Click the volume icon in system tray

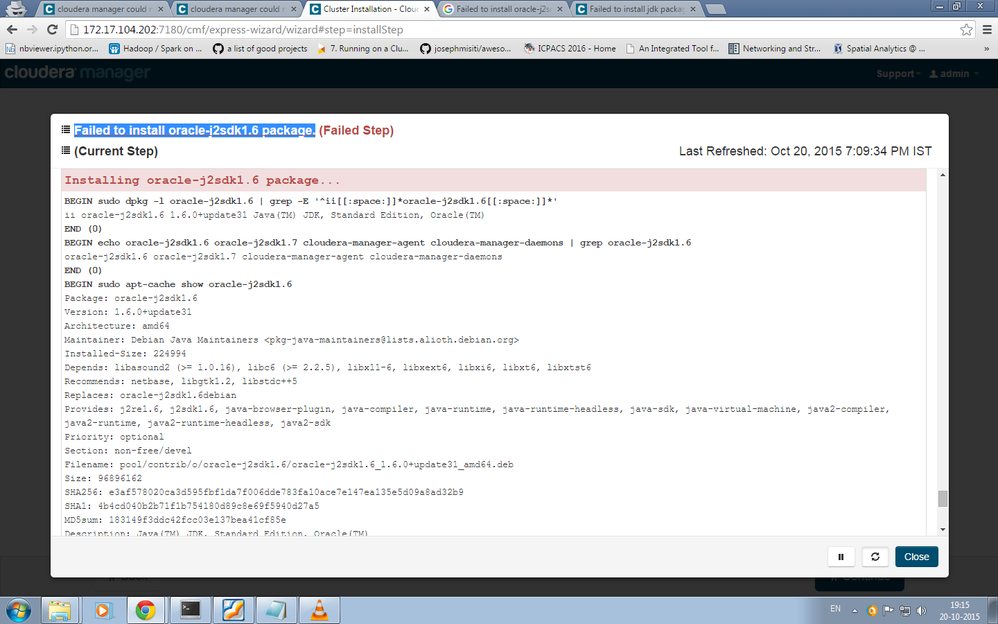click(921, 611)
